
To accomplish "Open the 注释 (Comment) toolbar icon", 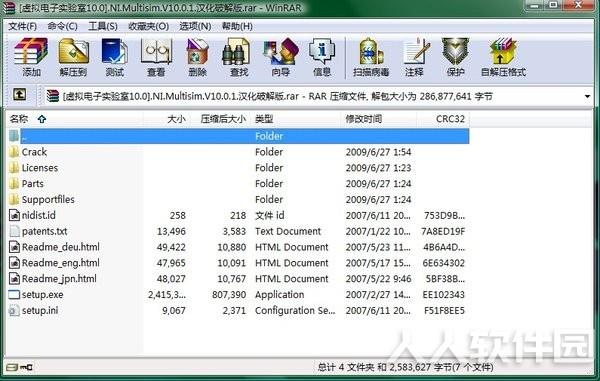I will pos(415,57).
